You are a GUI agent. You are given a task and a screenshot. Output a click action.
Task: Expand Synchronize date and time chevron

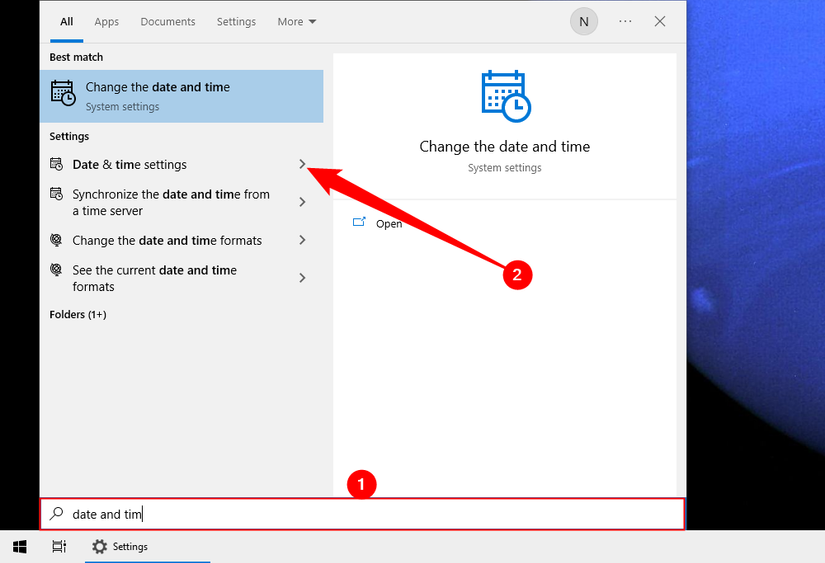pyautogui.click(x=302, y=202)
